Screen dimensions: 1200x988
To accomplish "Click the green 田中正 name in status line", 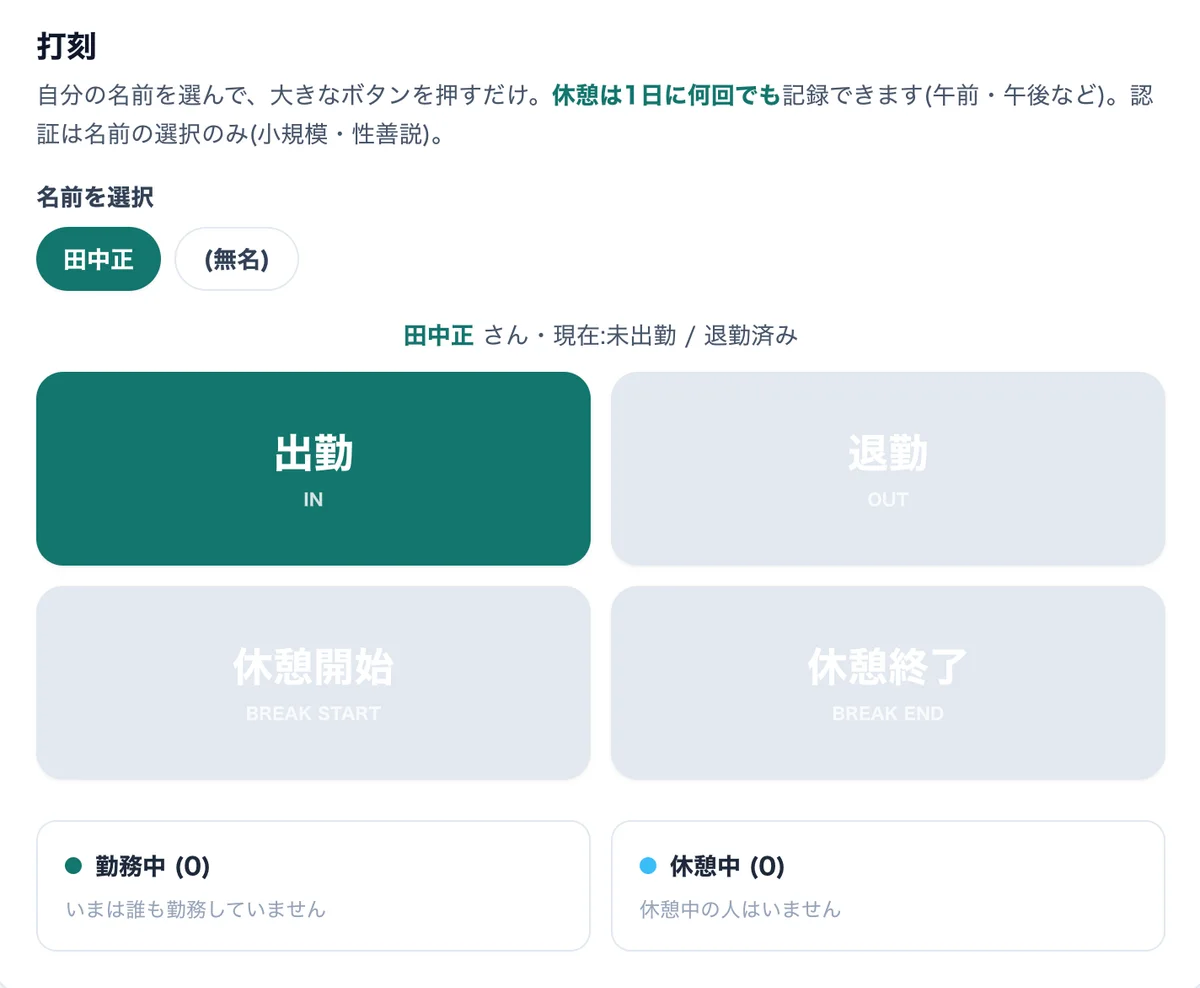I will point(438,336).
